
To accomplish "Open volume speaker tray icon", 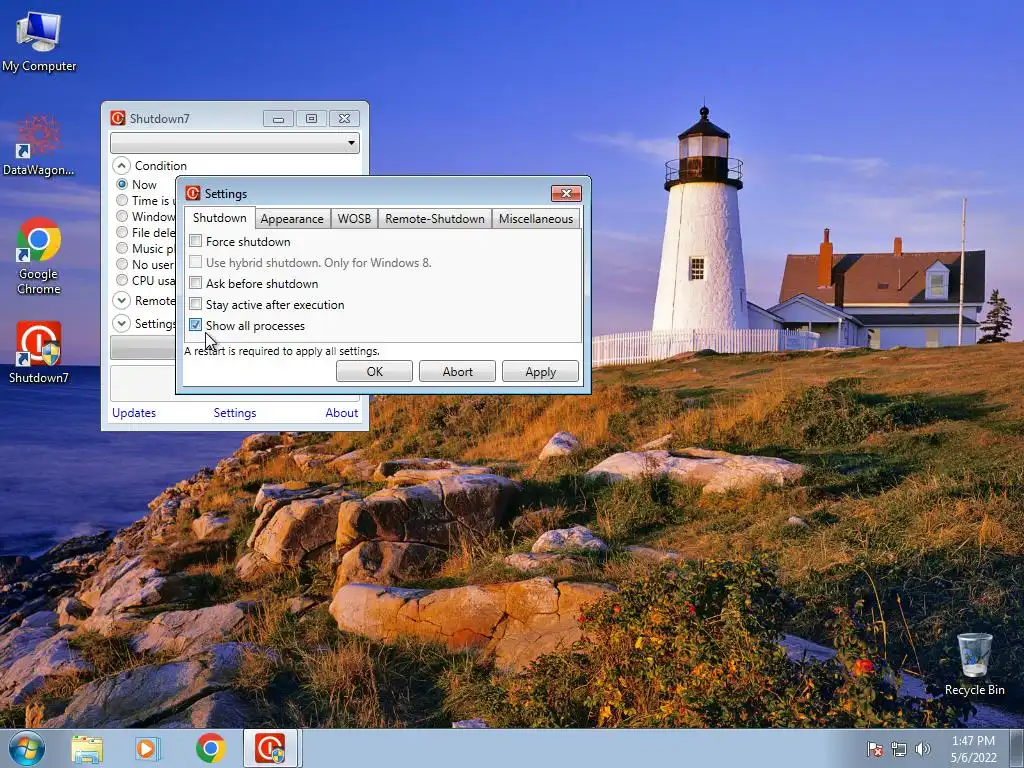I will 923,749.
